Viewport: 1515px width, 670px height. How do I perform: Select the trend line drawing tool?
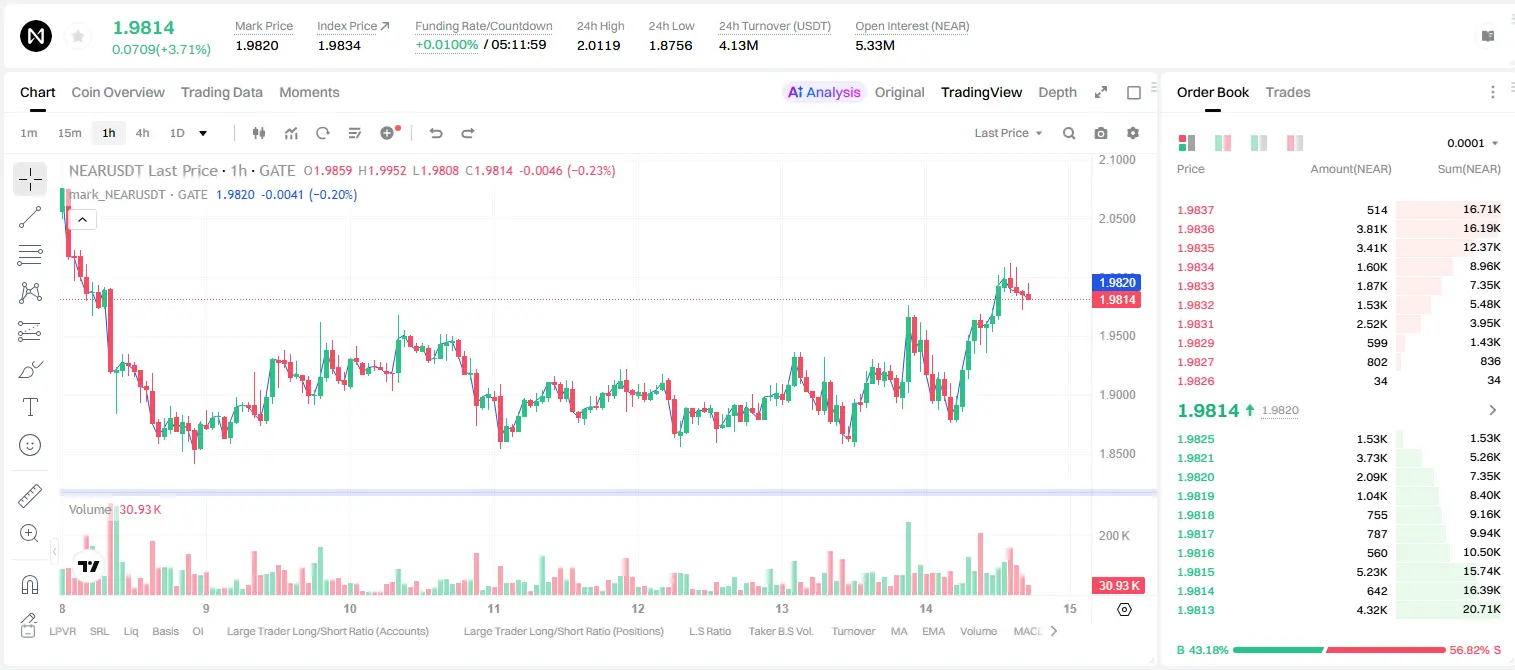click(x=30, y=217)
